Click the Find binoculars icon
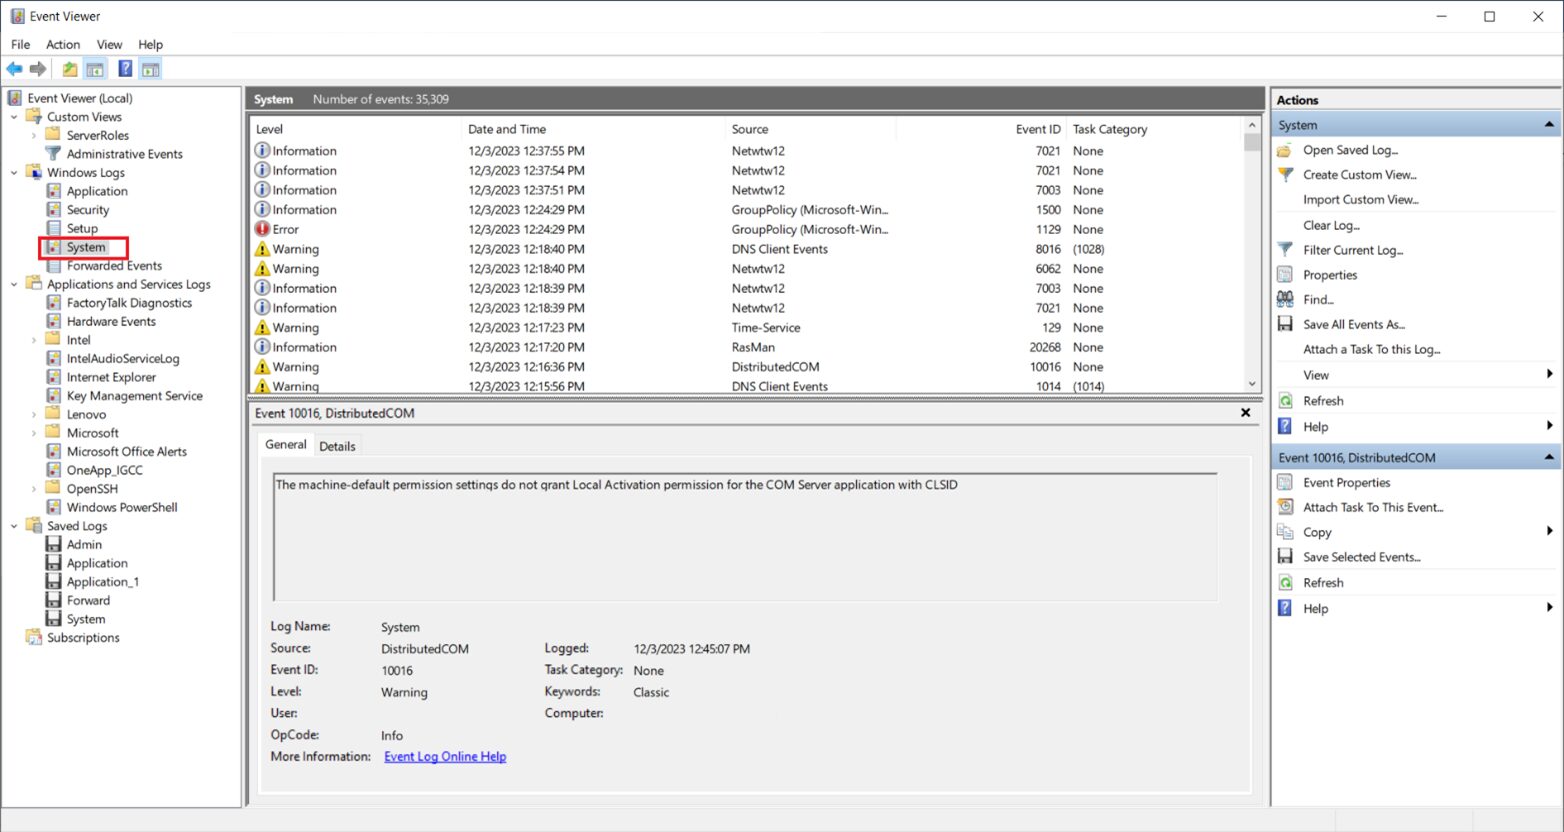 click(1284, 299)
